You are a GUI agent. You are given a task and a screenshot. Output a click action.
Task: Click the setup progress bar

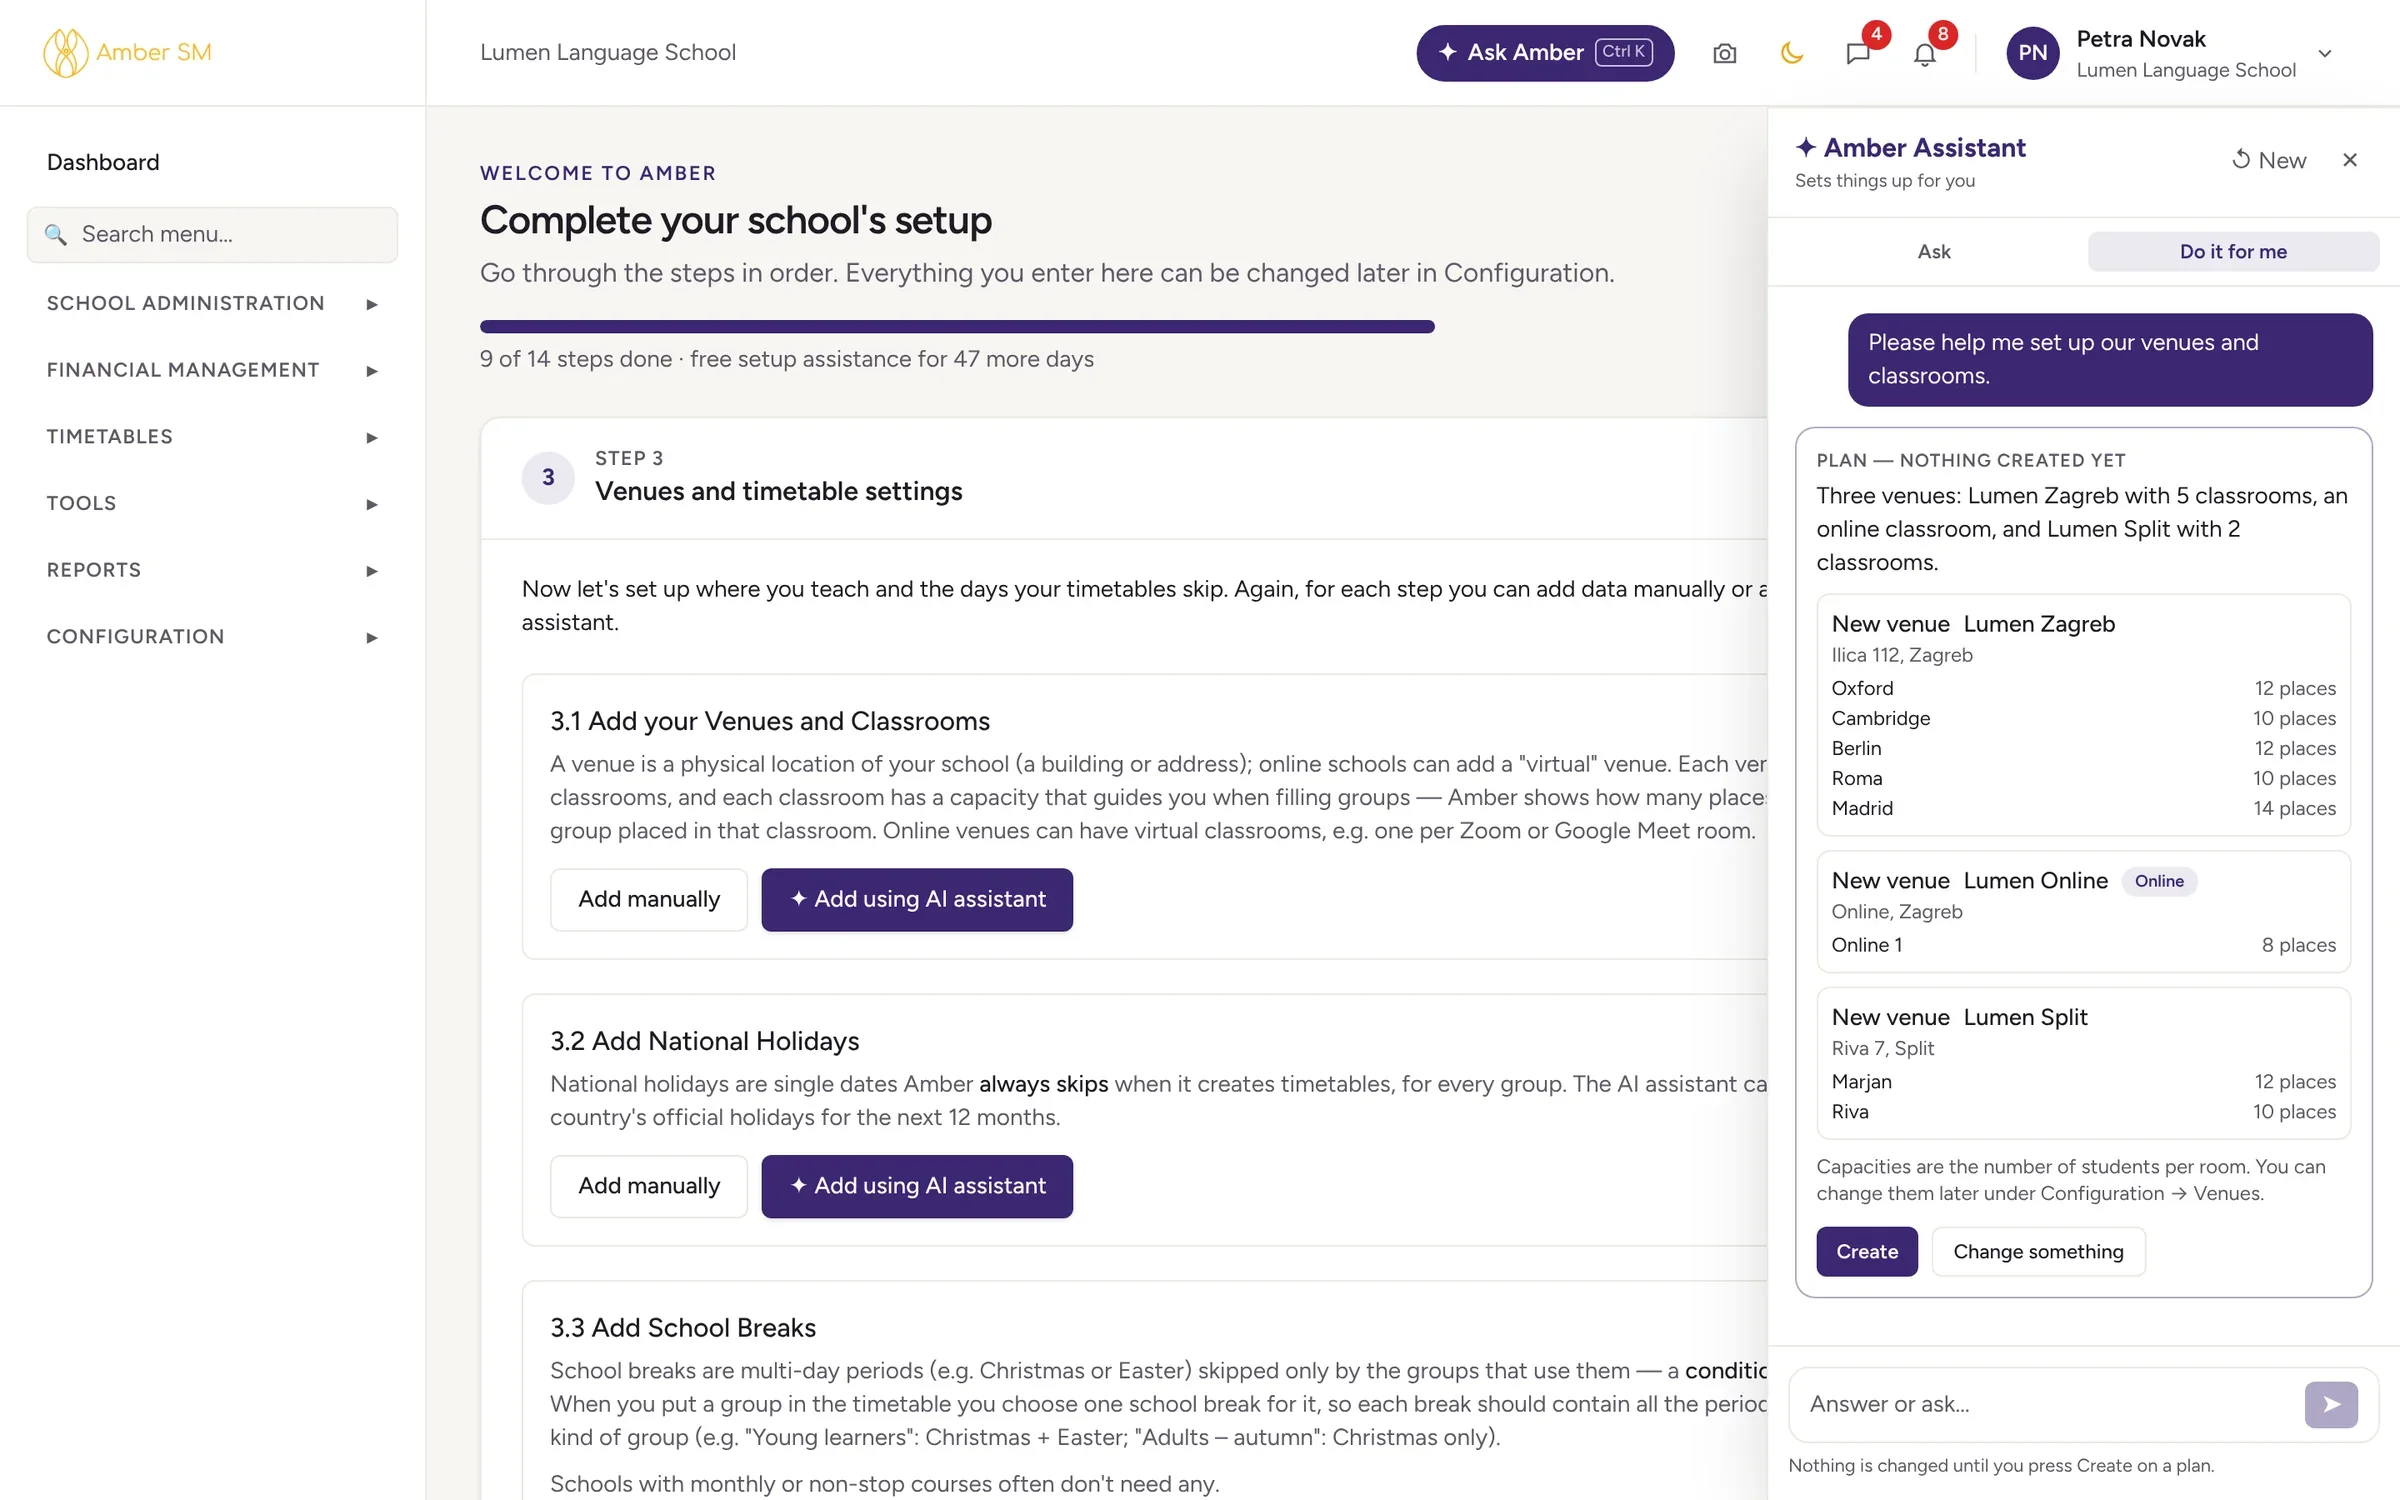(957, 326)
